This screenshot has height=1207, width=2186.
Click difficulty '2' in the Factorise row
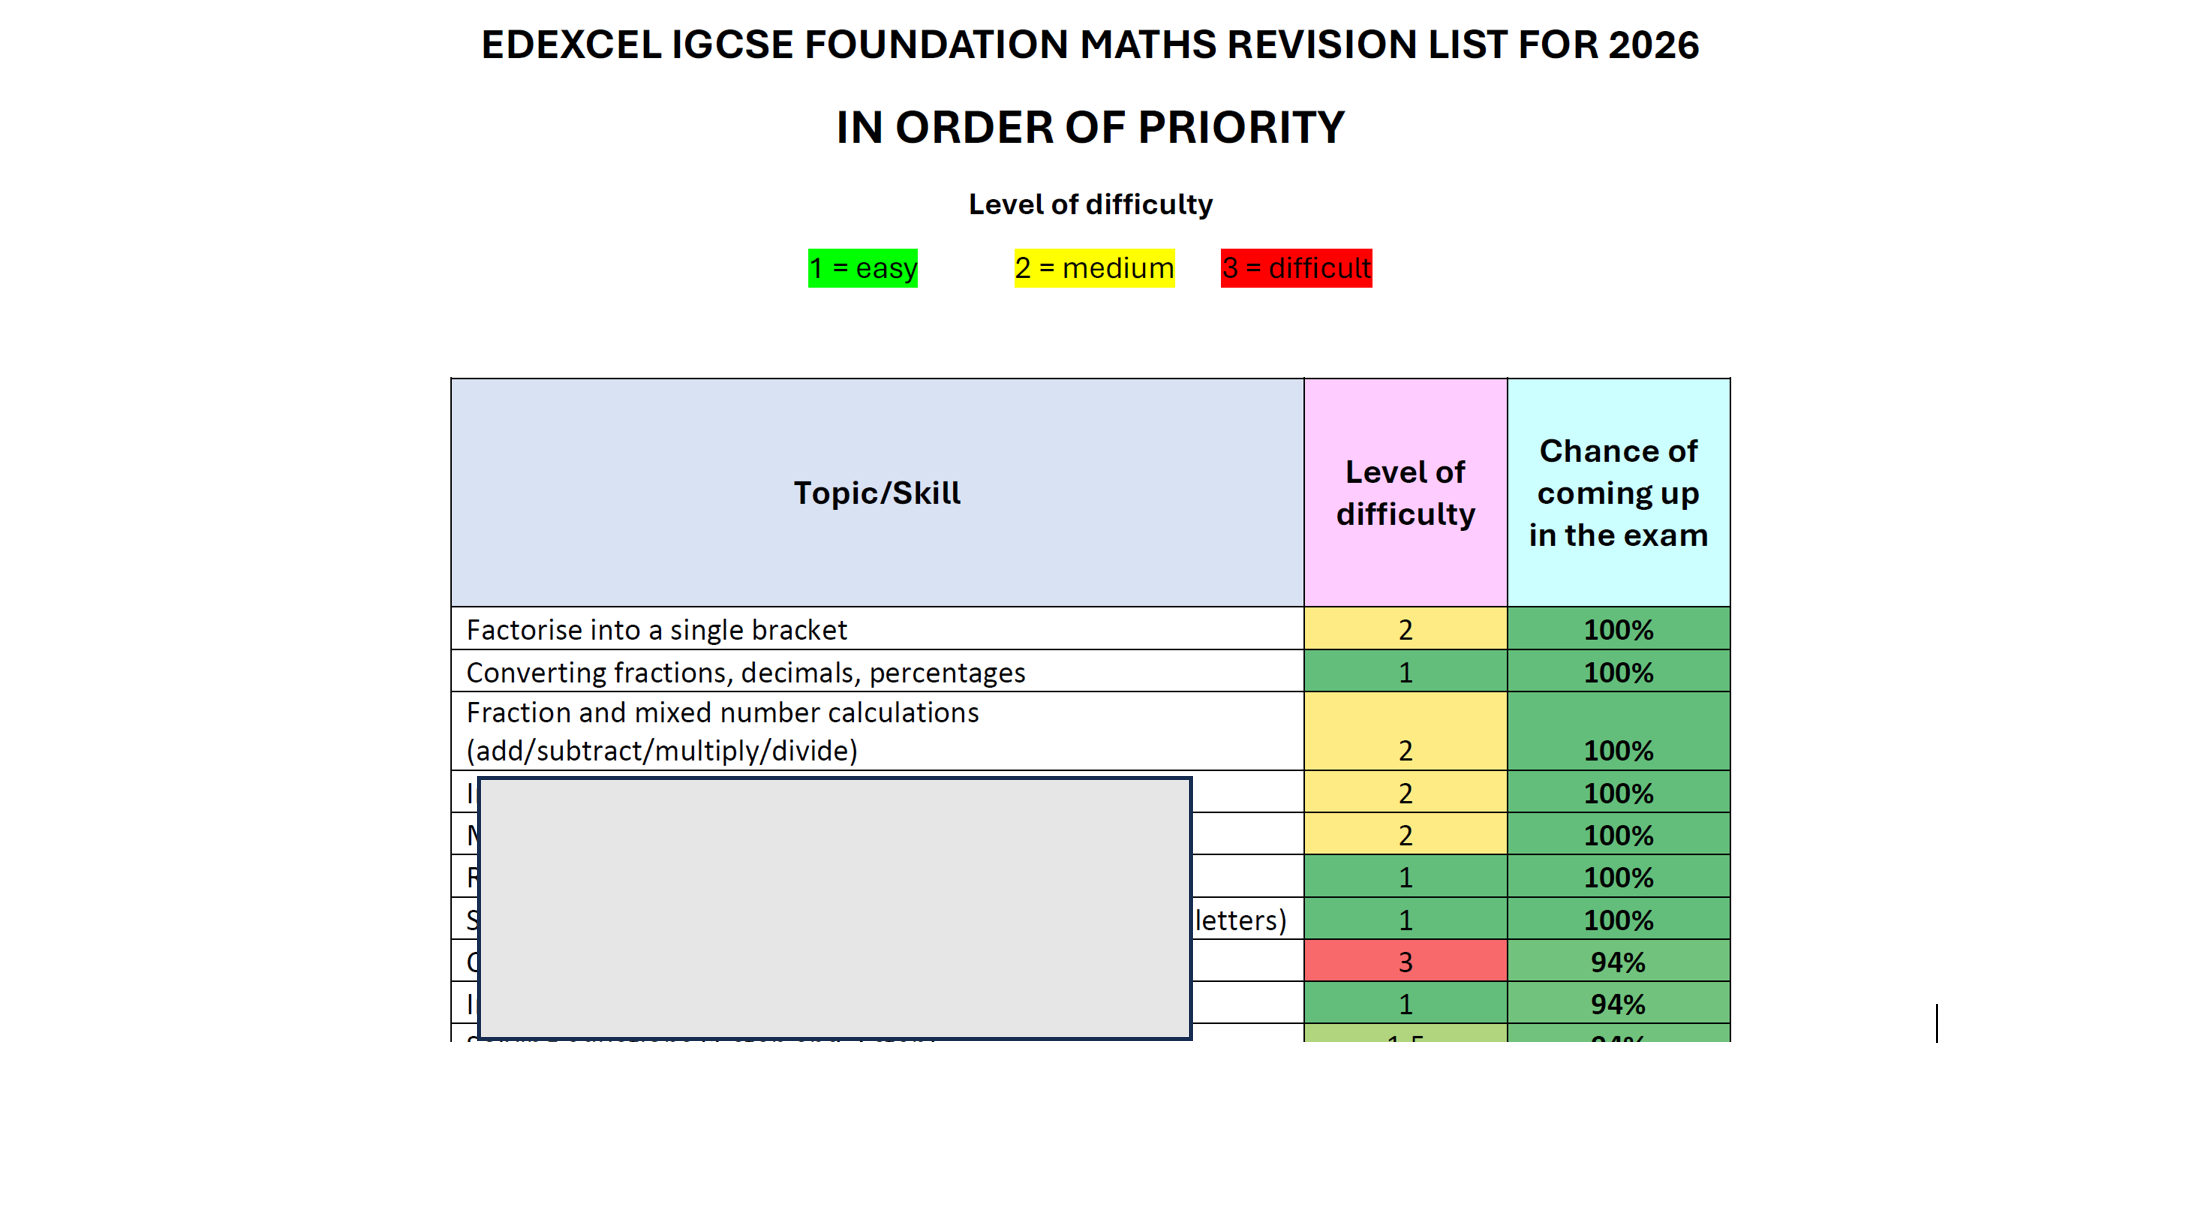[1405, 630]
